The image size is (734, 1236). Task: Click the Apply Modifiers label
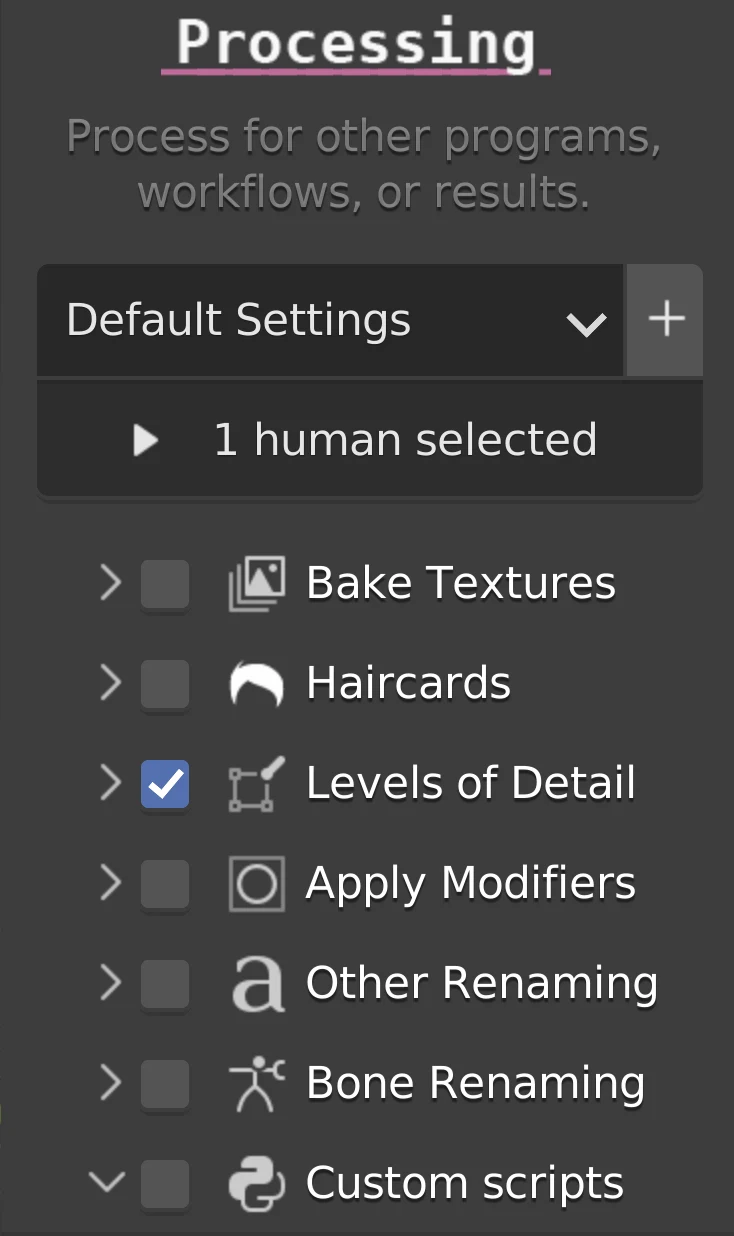coord(471,884)
